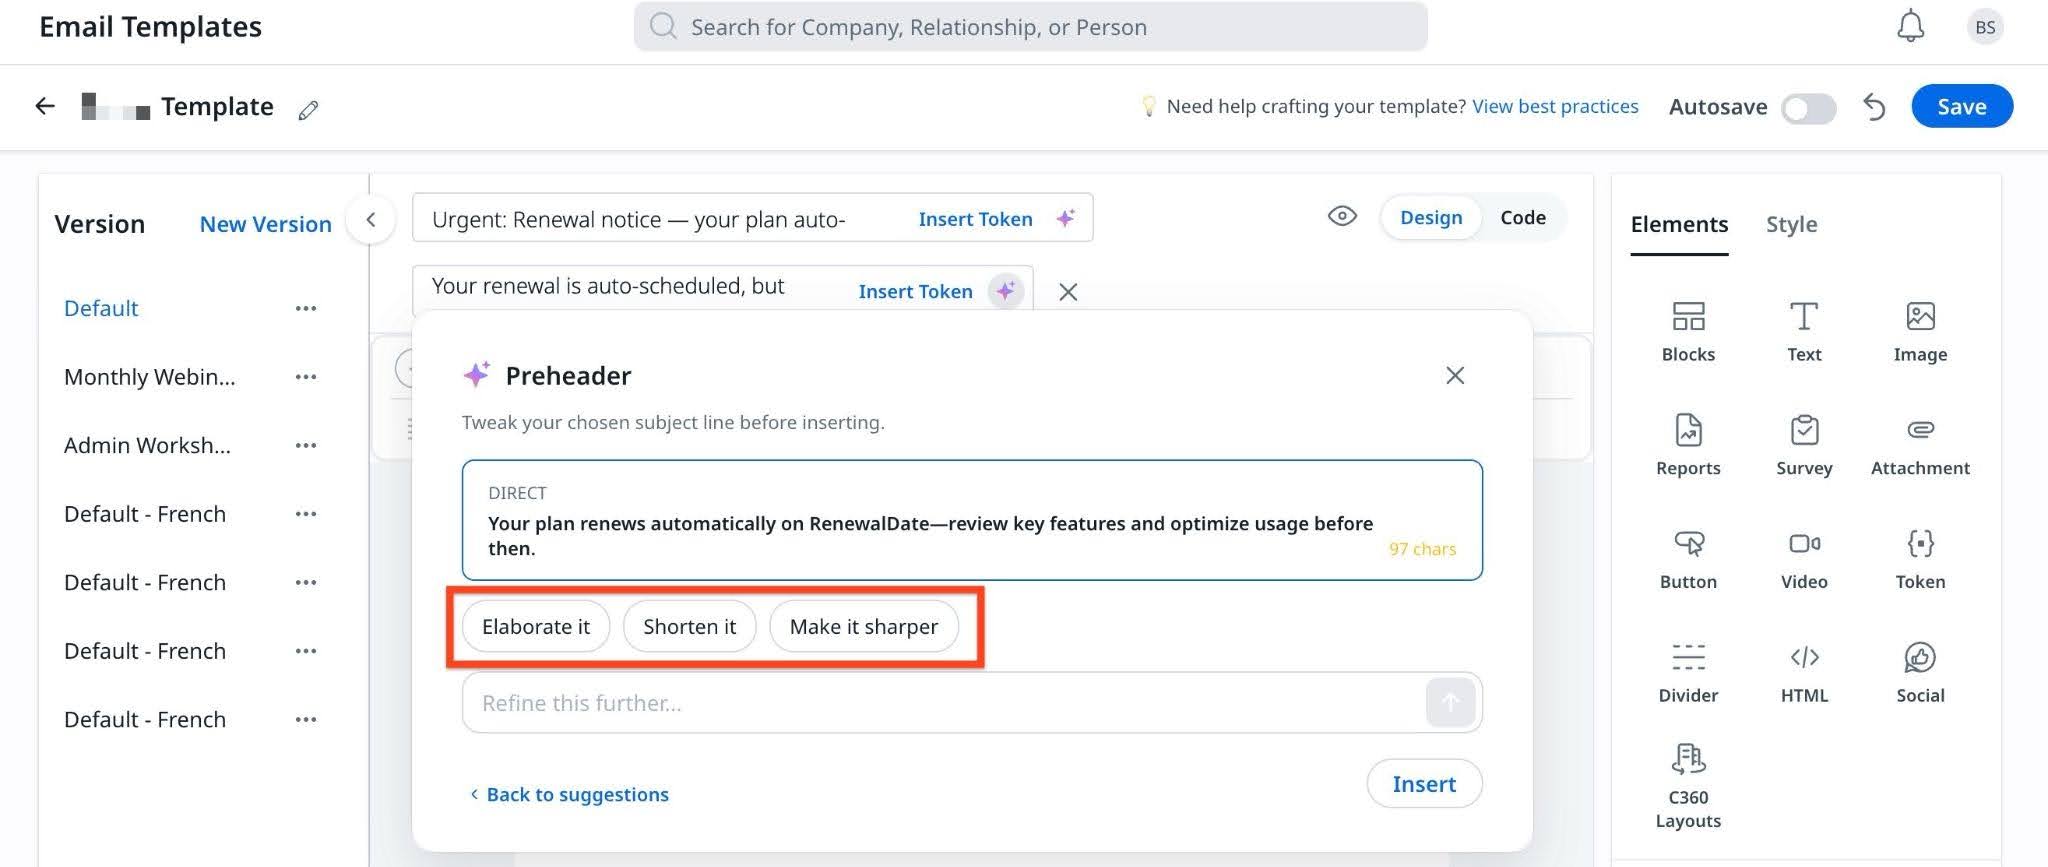Add a Survey element

pos(1804,445)
